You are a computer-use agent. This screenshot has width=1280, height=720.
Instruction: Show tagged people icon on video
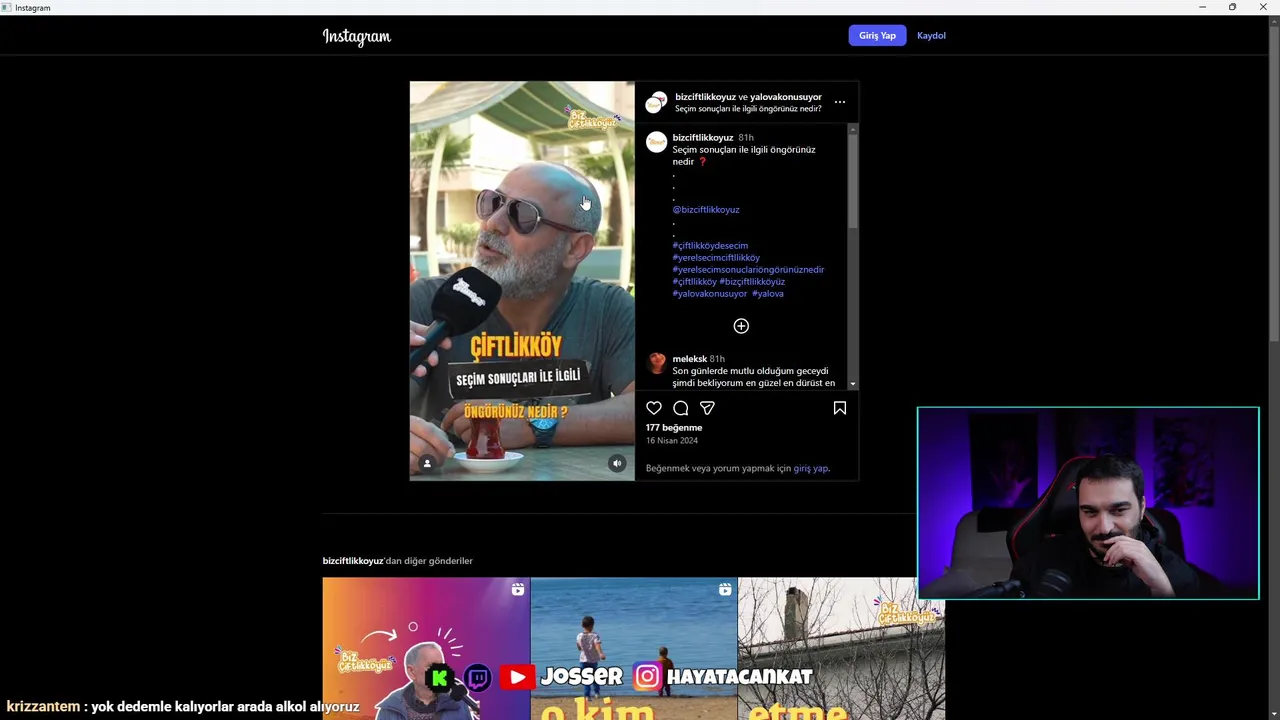(x=427, y=463)
